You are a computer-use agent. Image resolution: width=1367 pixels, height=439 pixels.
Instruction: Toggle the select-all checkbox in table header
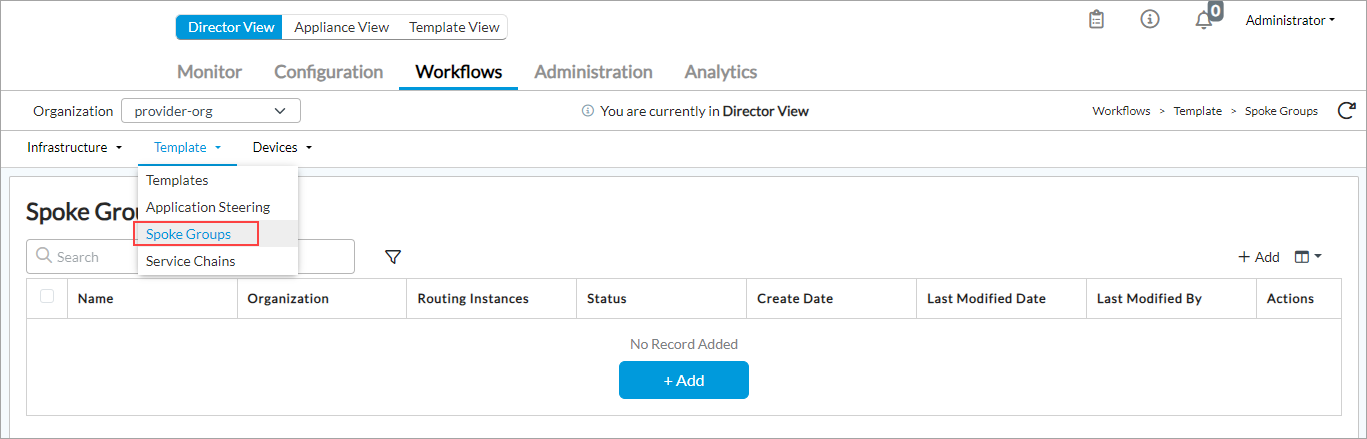(x=47, y=297)
